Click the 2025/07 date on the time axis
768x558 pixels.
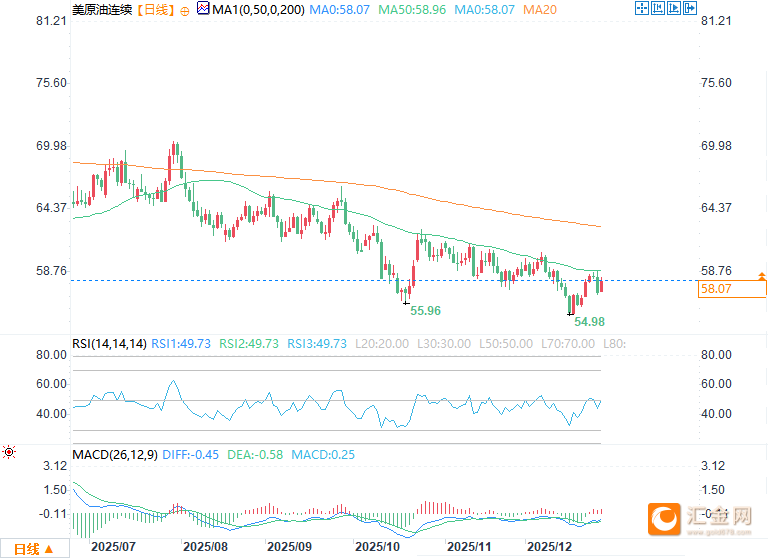tap(113, 547)
